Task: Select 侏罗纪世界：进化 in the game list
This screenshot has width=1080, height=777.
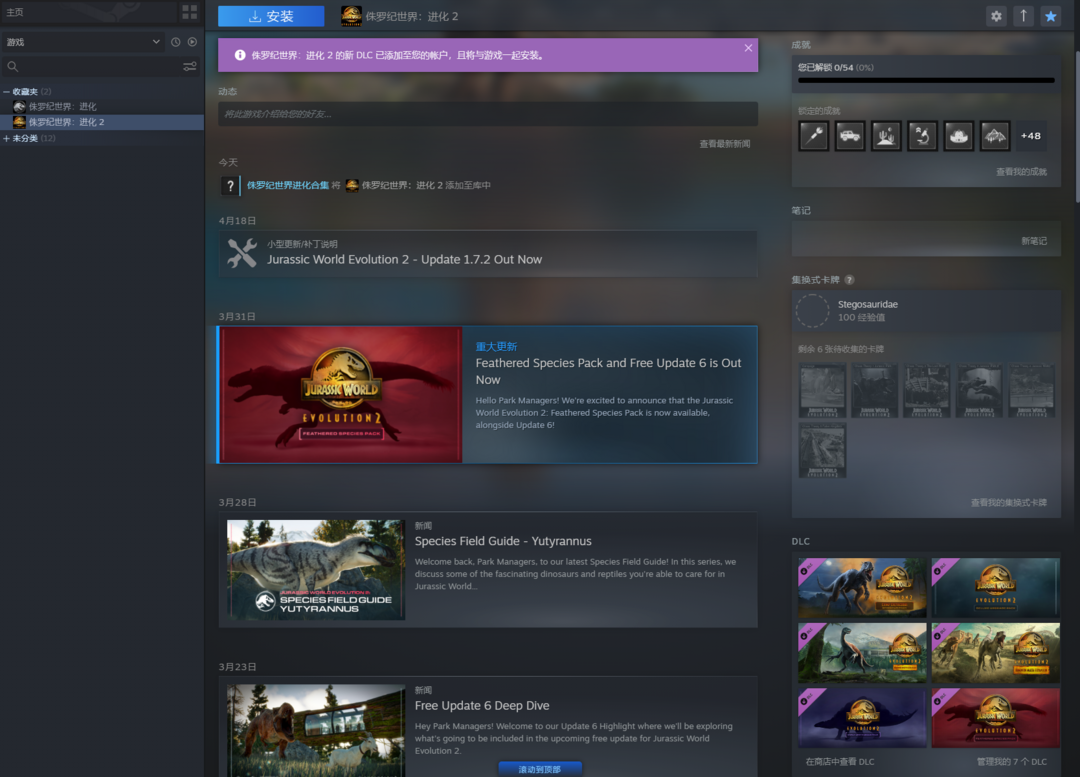Action: coord(62,107)
